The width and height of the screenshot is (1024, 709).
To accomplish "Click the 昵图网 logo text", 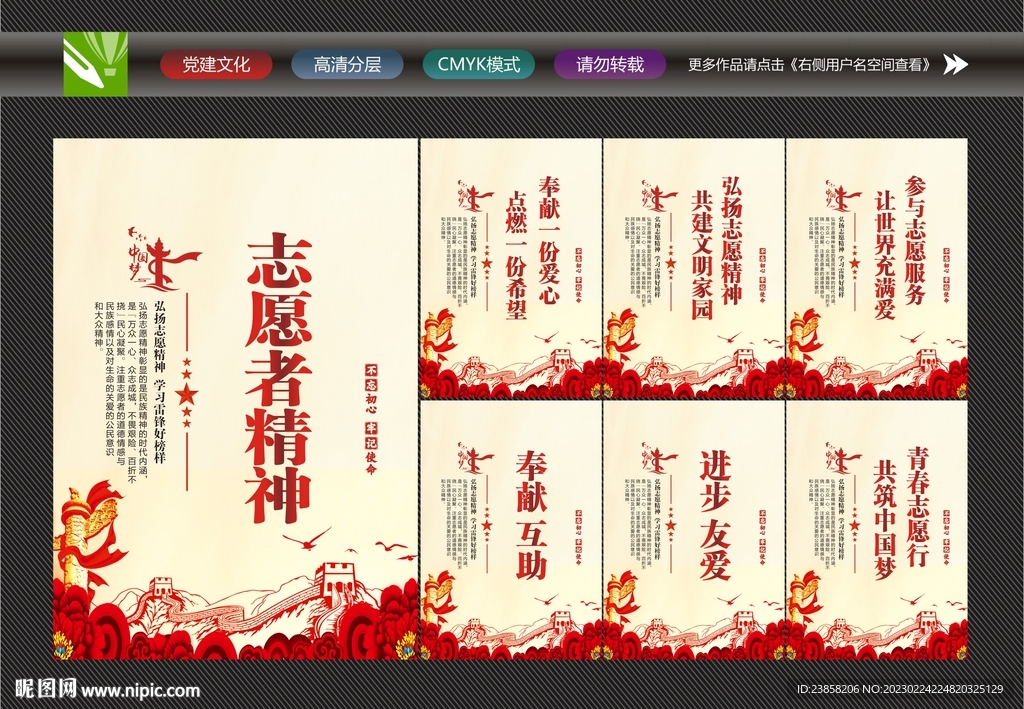I will pyautogui.click(x=45, y=688).
